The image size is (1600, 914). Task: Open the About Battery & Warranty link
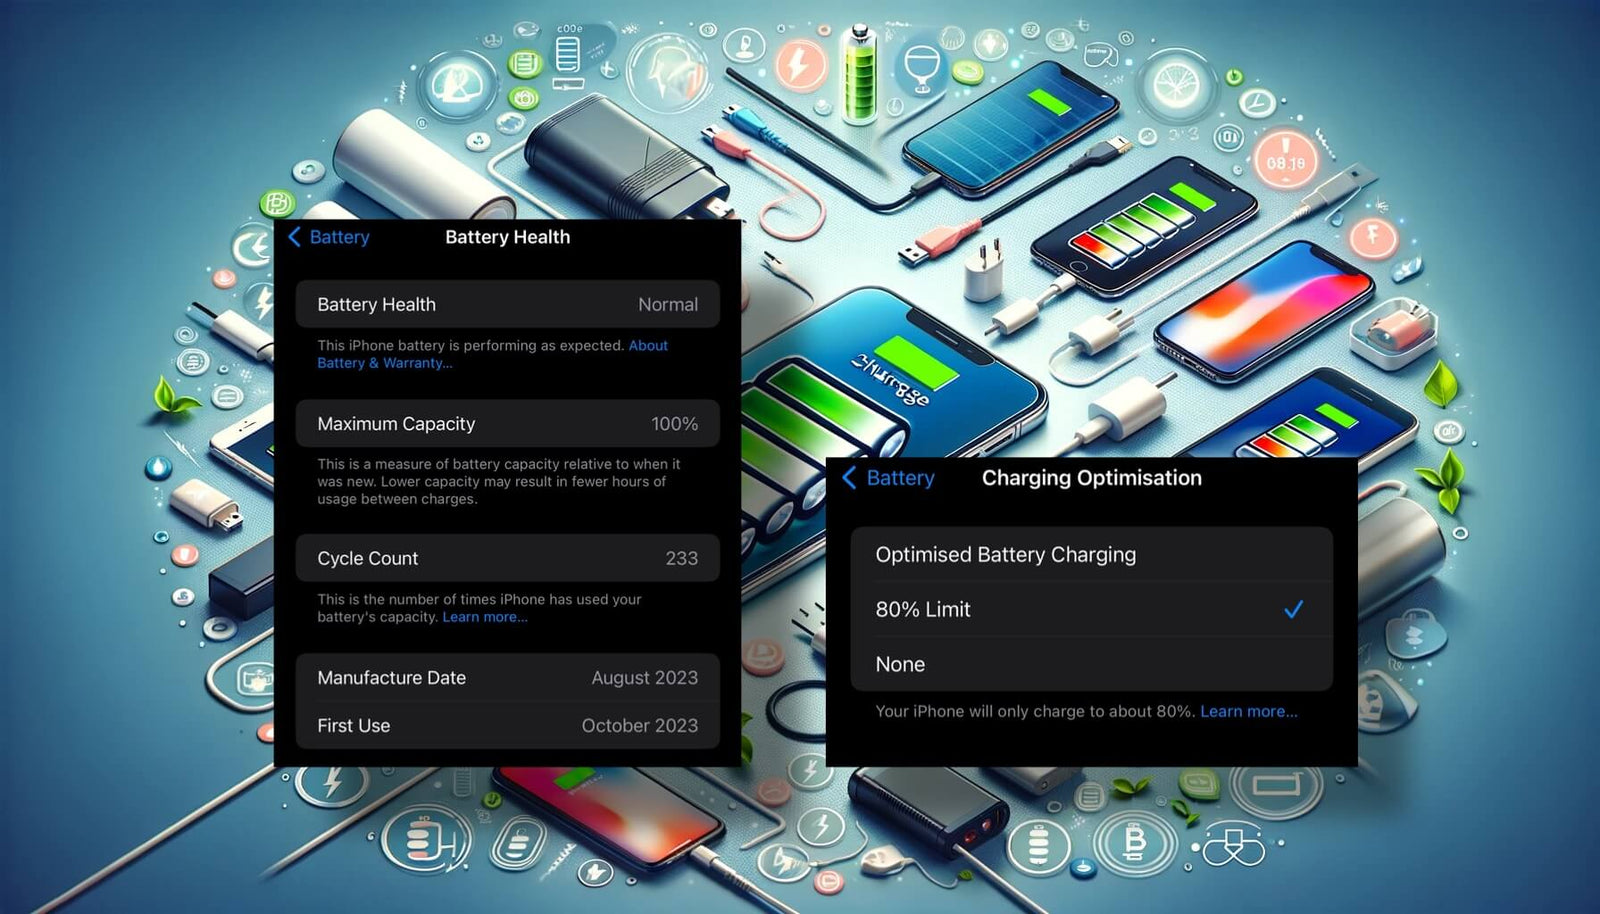tap(385, 363)
